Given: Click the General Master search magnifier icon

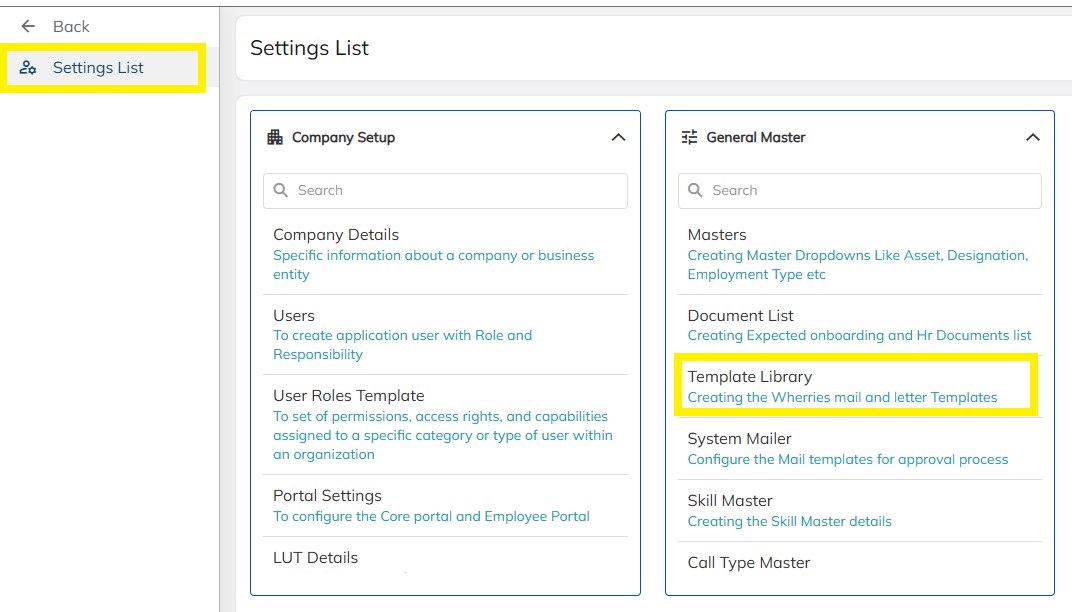Looking at the screenshot, I should click(x=695, y=191).
